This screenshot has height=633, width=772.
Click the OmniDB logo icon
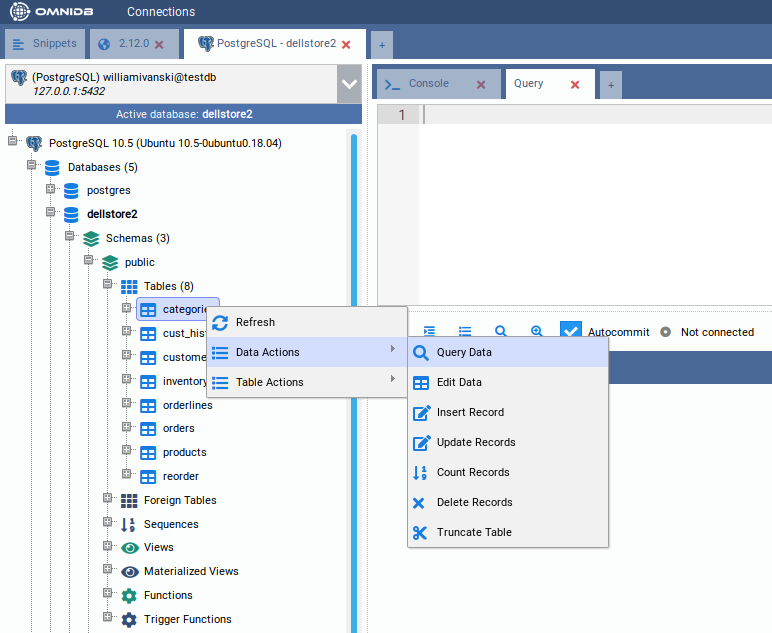[x=20, y=12]
